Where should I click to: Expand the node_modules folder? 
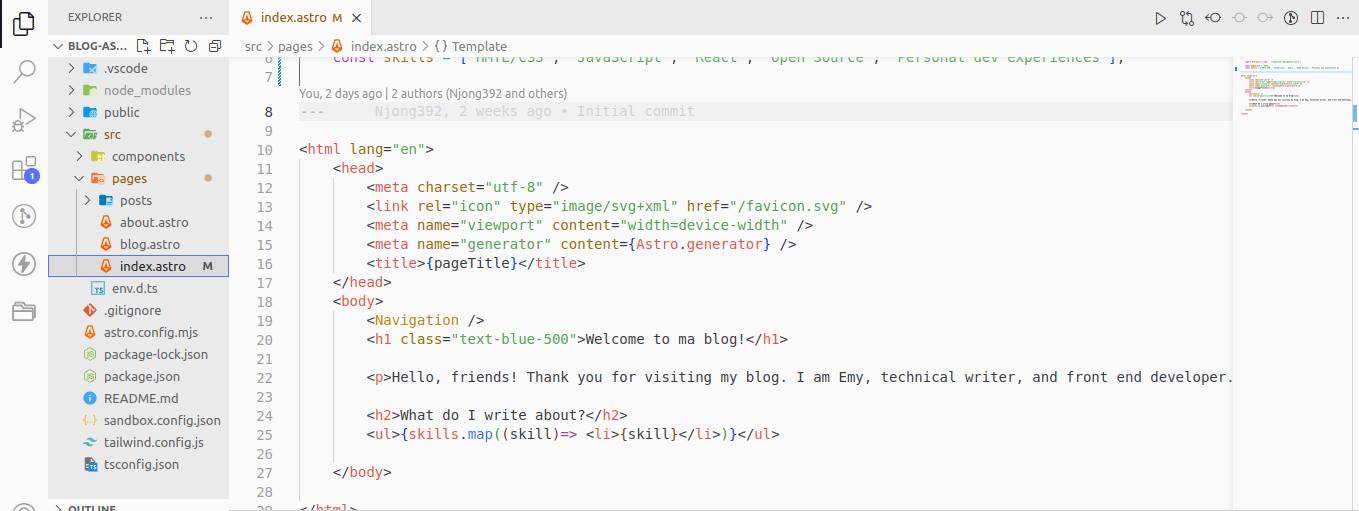(x=147, y=90)
